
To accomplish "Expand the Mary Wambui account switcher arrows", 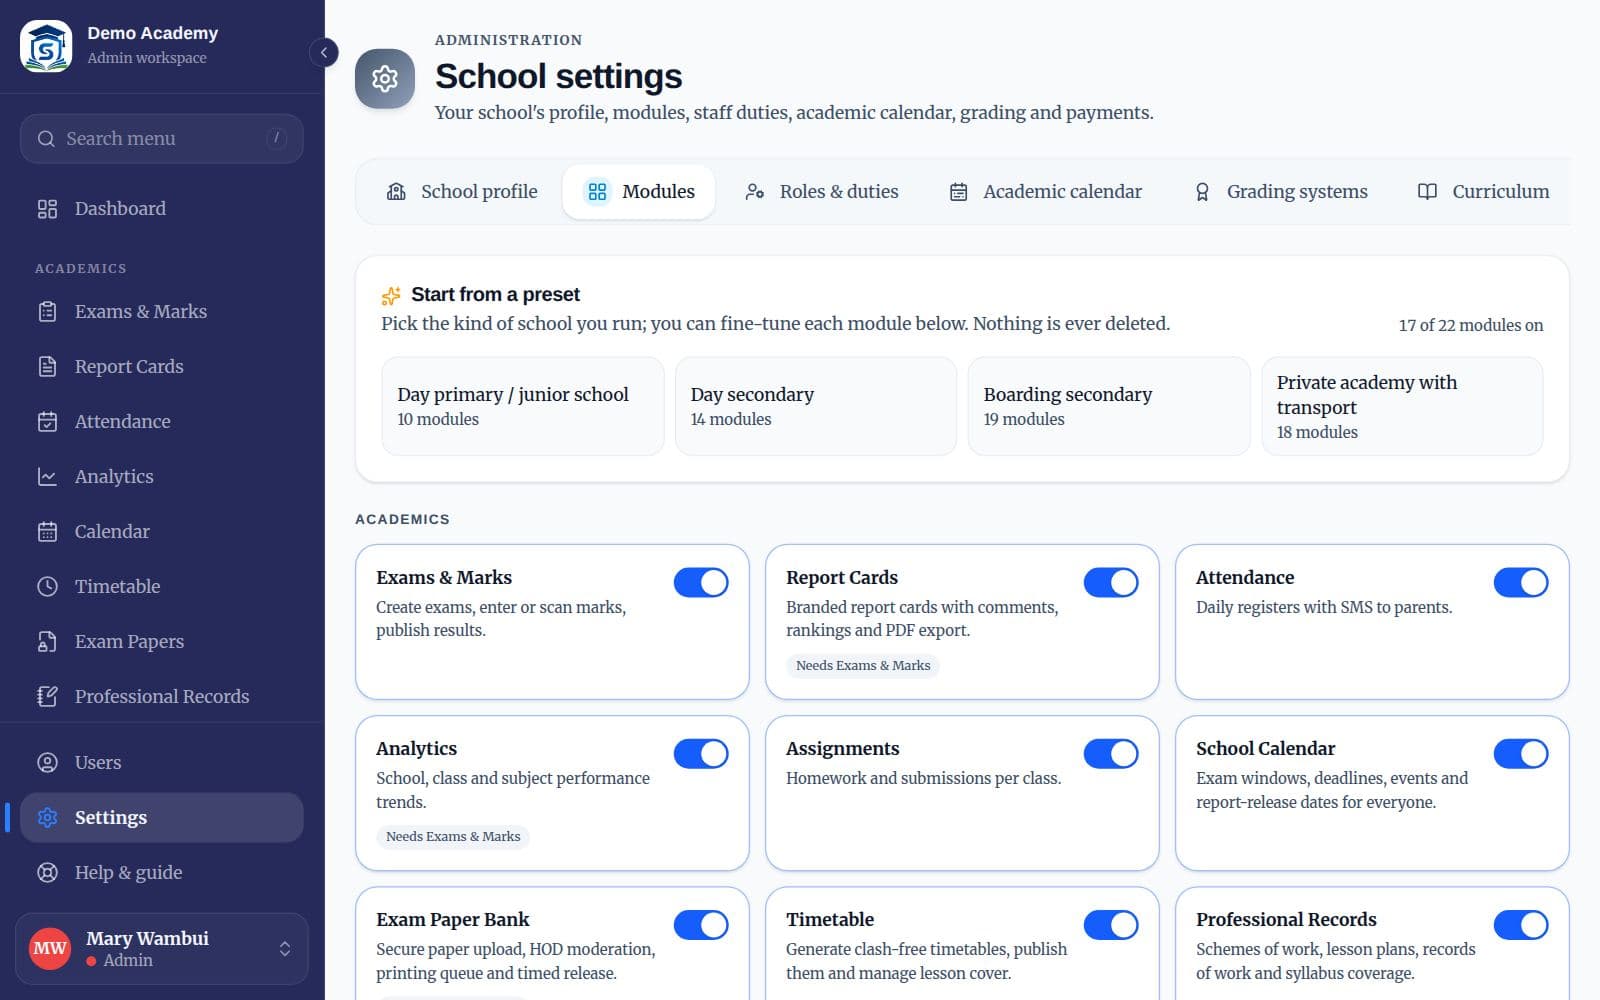I will point(285,949).
